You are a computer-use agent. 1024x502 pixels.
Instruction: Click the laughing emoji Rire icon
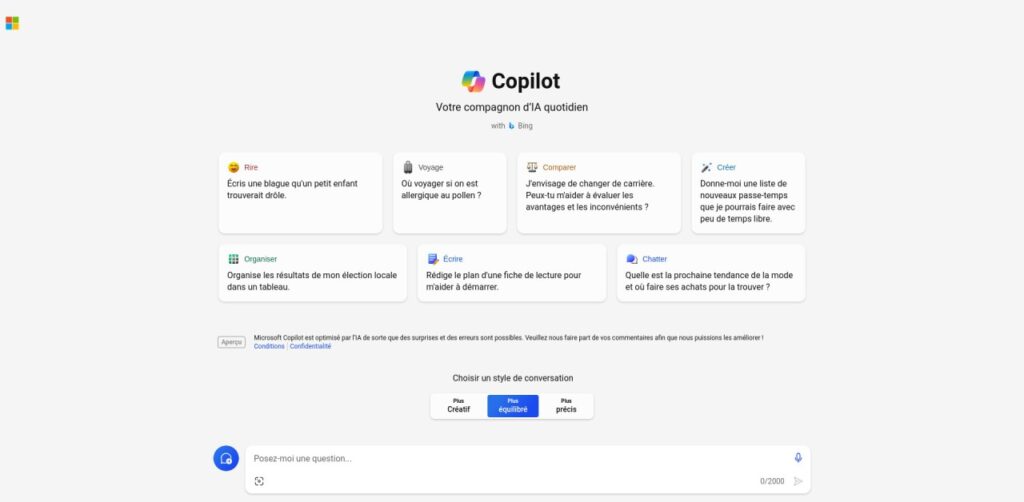233,167
